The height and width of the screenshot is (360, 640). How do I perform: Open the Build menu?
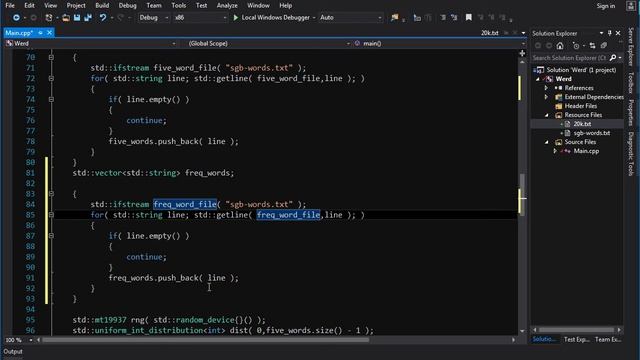(x=102, y=6)
